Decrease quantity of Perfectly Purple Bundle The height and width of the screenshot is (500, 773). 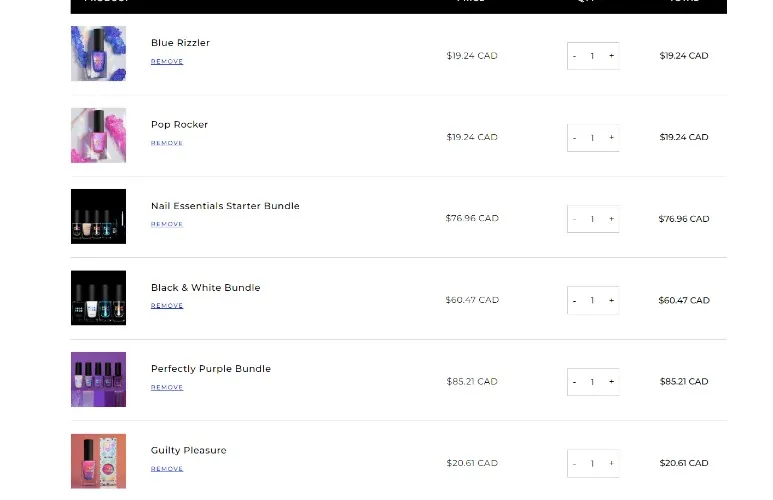click(x=574, y=381)
